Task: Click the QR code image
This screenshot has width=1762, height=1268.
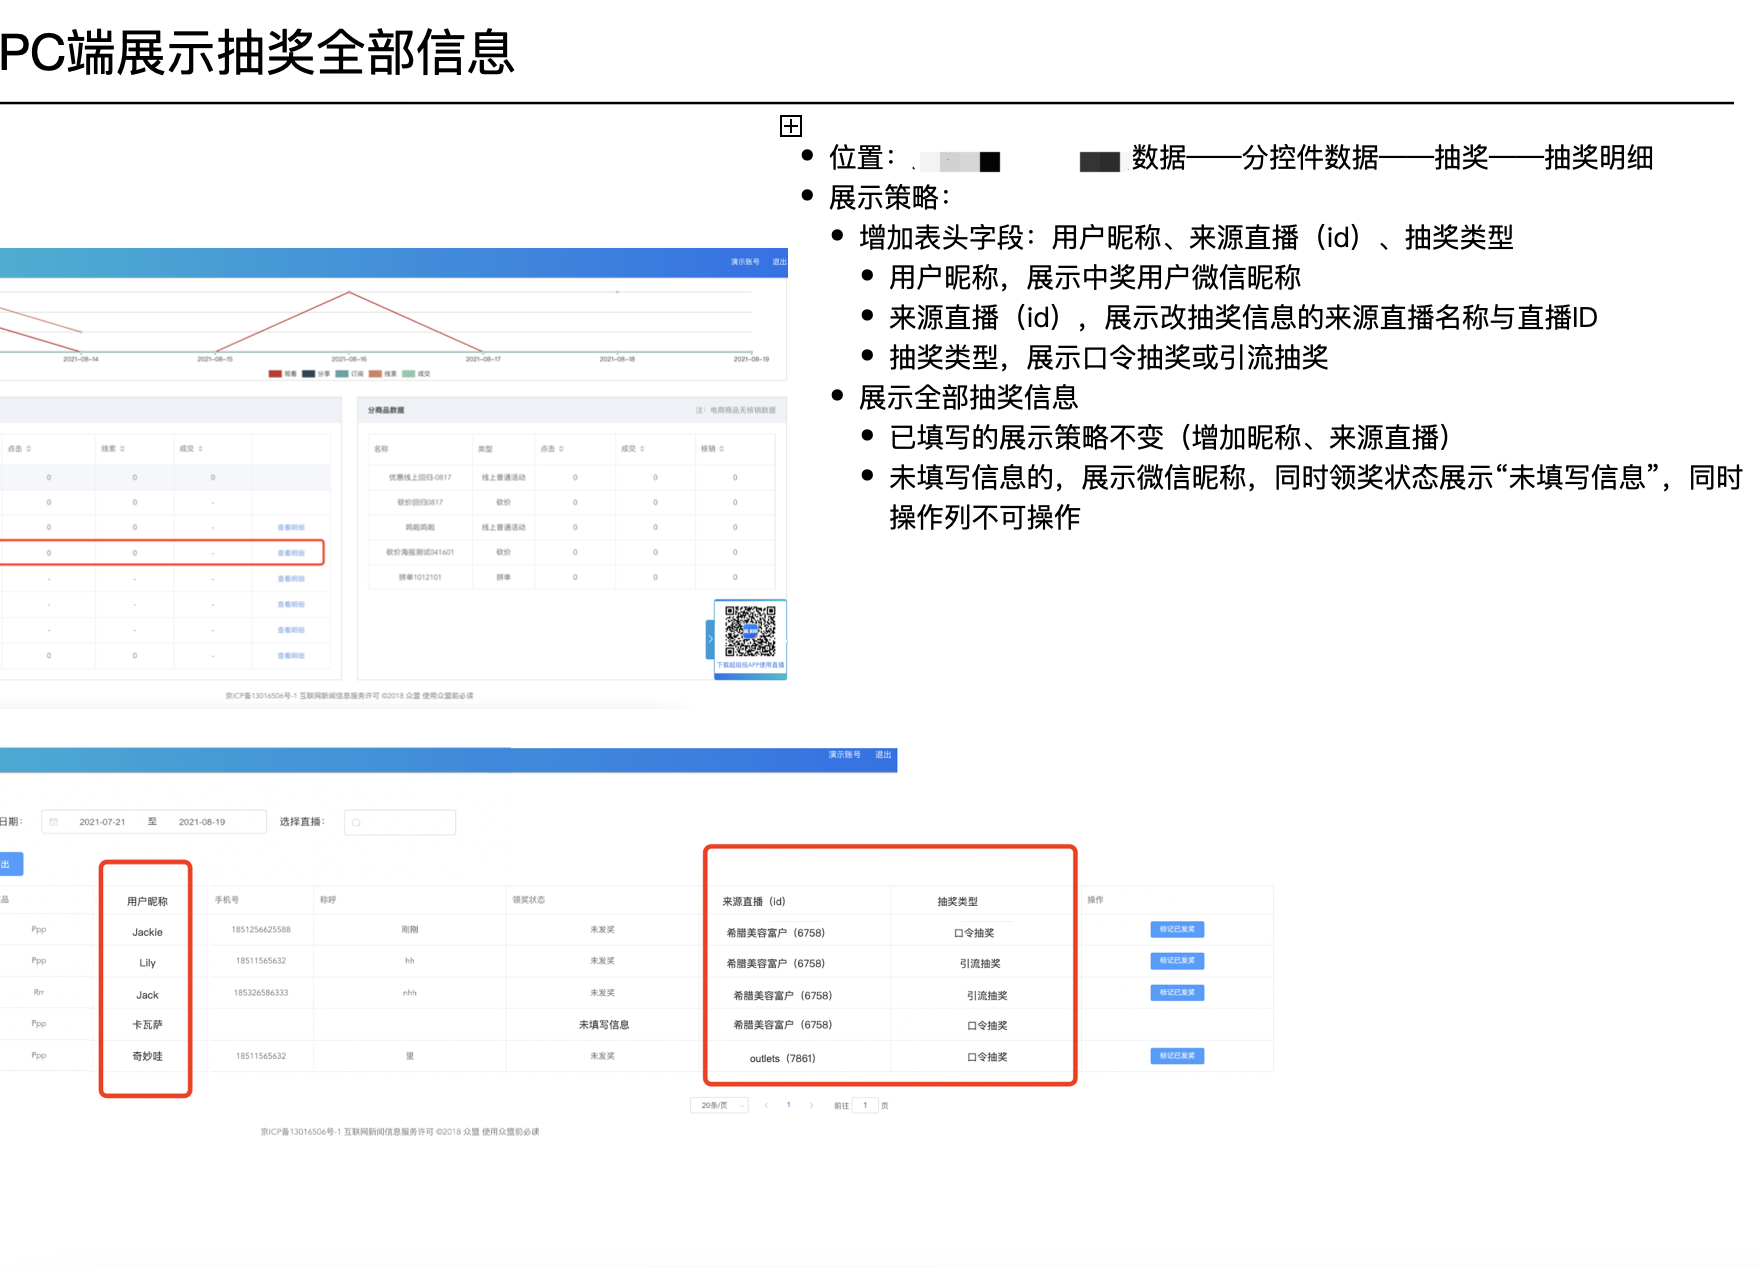Action: click(x=750, y=631)
